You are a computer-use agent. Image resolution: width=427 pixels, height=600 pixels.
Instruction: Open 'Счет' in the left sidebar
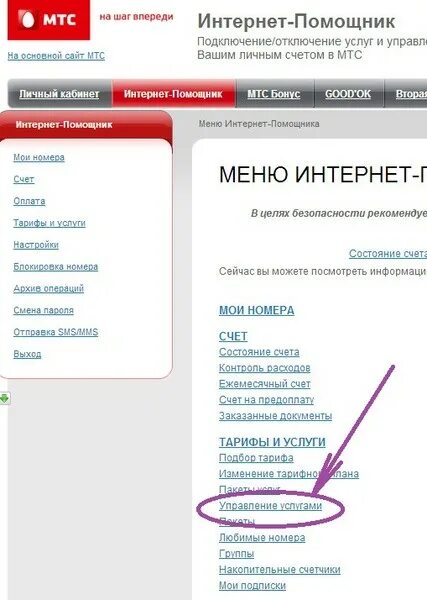(x=24, y=179)
